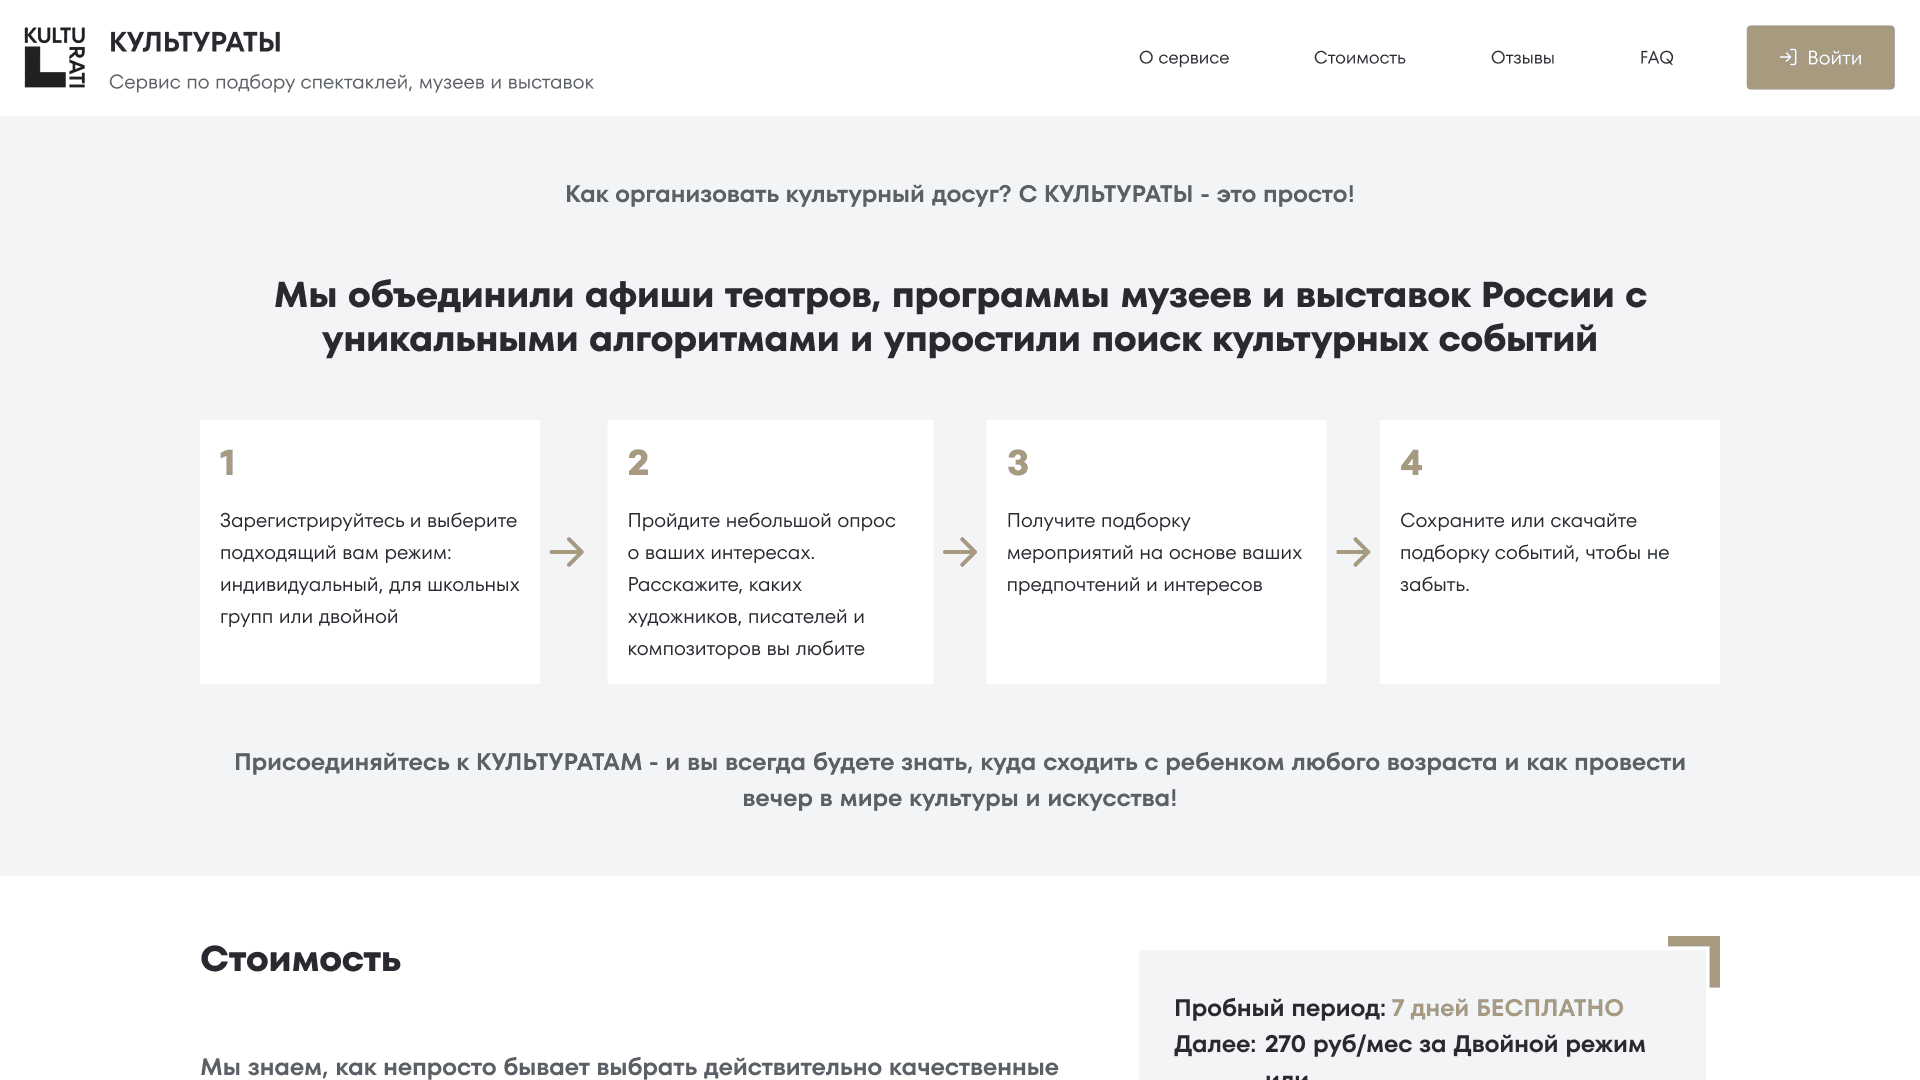Click arrow icon between steps 1 and 2
1920x1080 pixels.
pyautogui.click(x=567, y=552)
